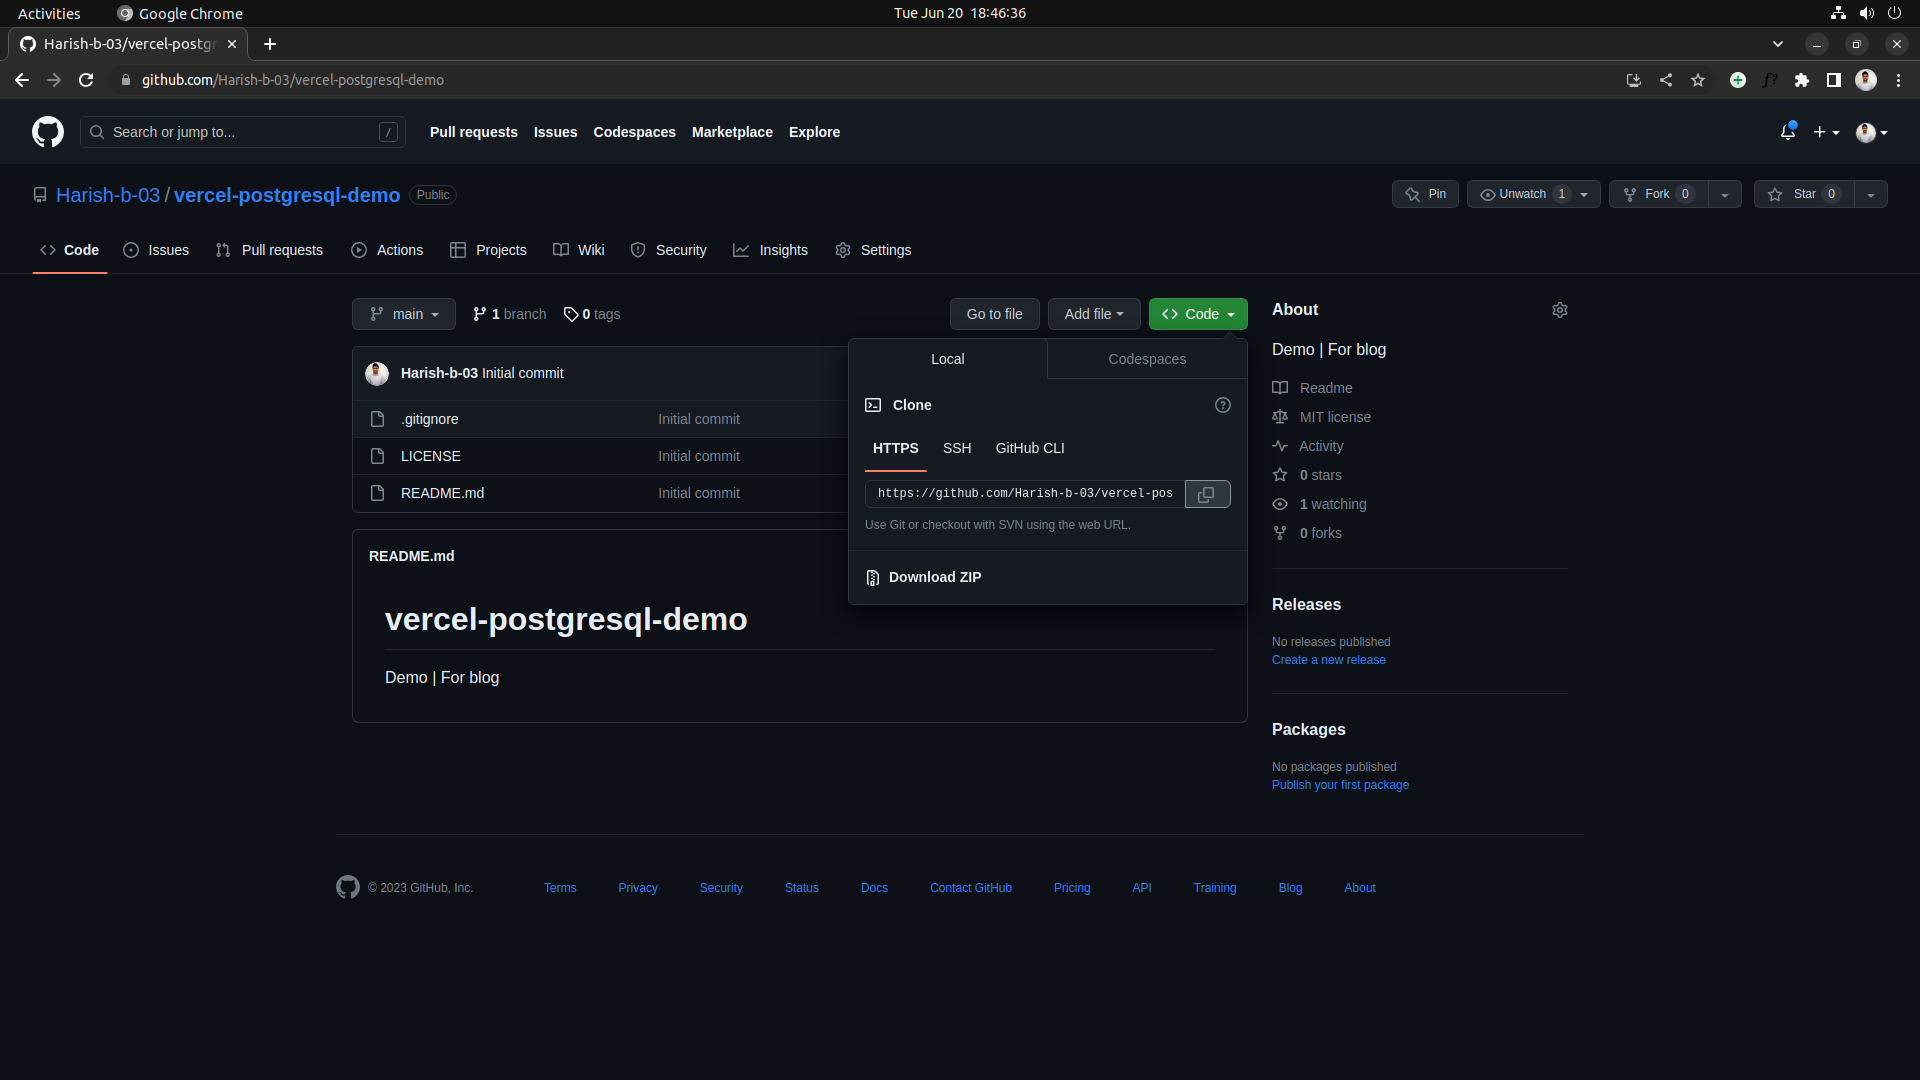Toggle the green Code dropdown button
The width and height of the screenshot is (1920, 1080).
1198,314
